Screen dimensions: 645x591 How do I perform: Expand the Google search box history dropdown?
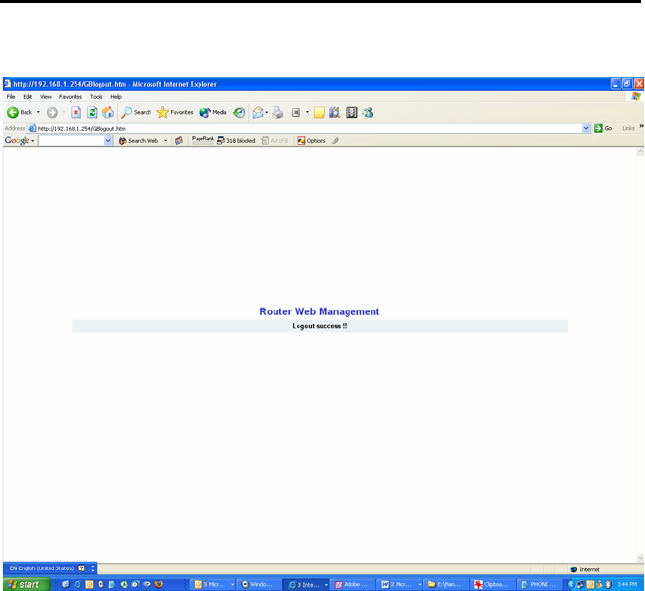coord(108,141)
